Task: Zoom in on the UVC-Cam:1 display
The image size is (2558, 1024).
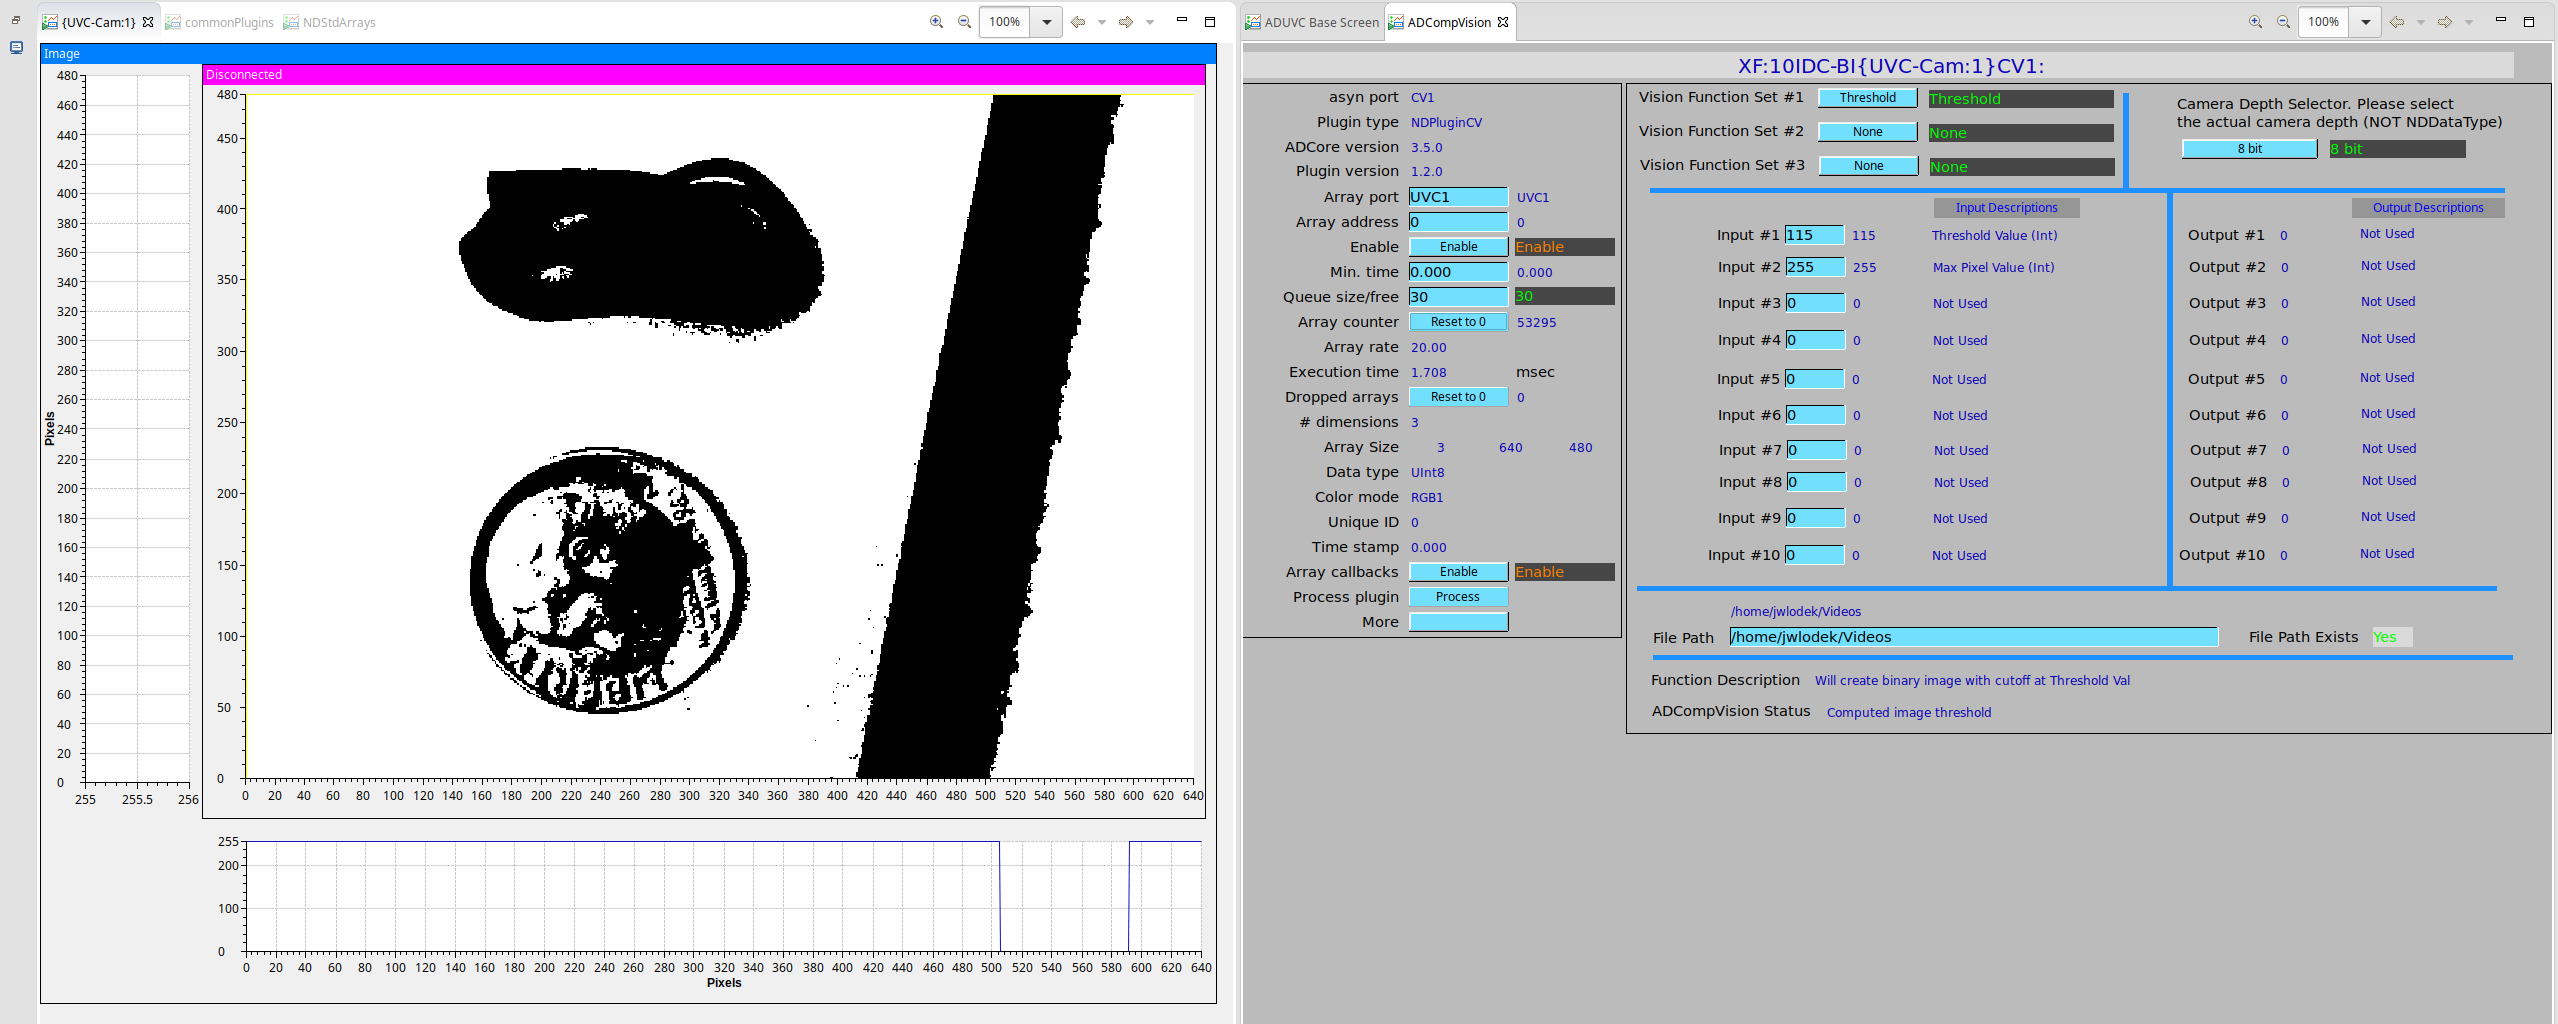Action: pos(936,22)
